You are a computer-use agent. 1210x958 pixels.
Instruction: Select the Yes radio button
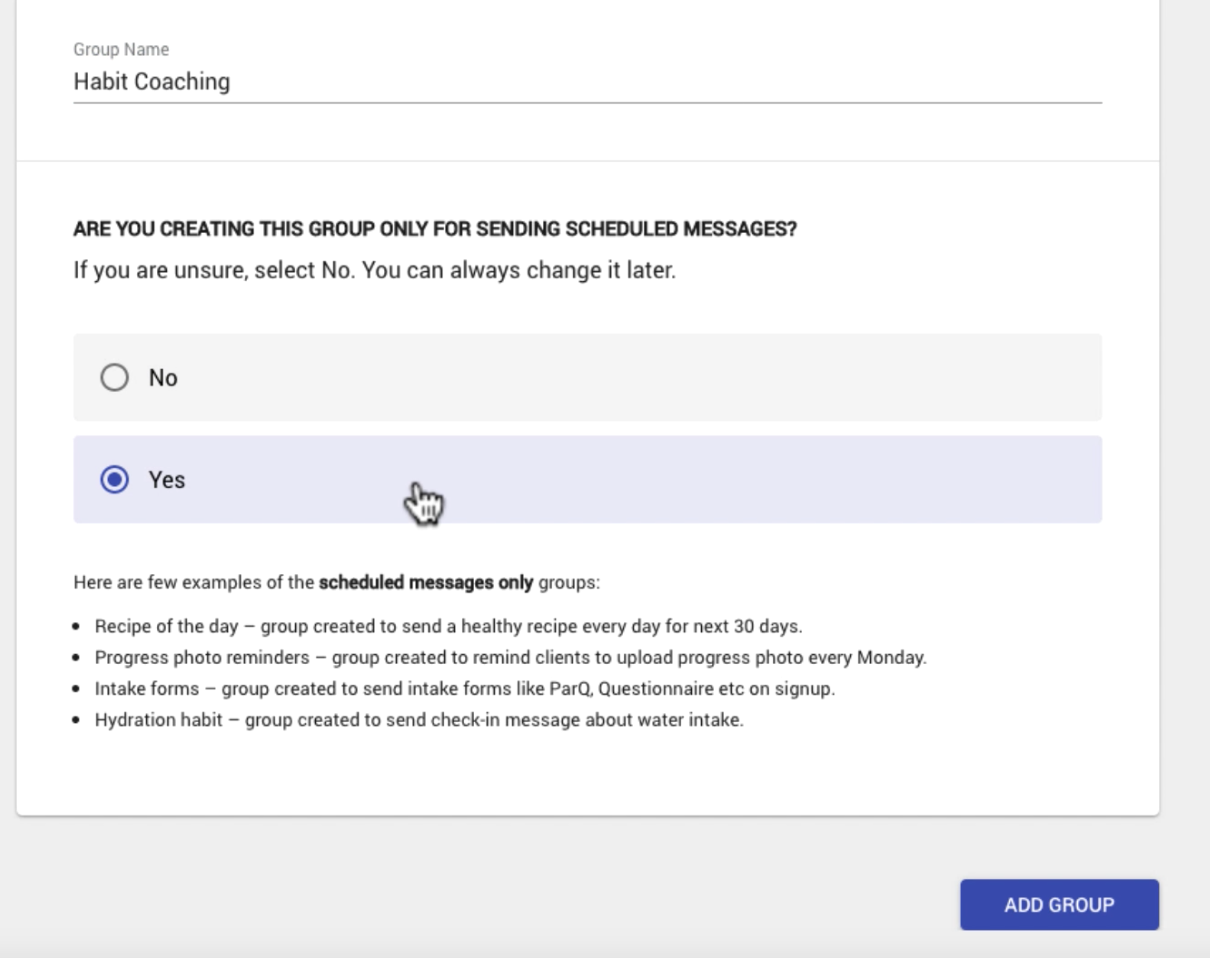coord(116,480)
